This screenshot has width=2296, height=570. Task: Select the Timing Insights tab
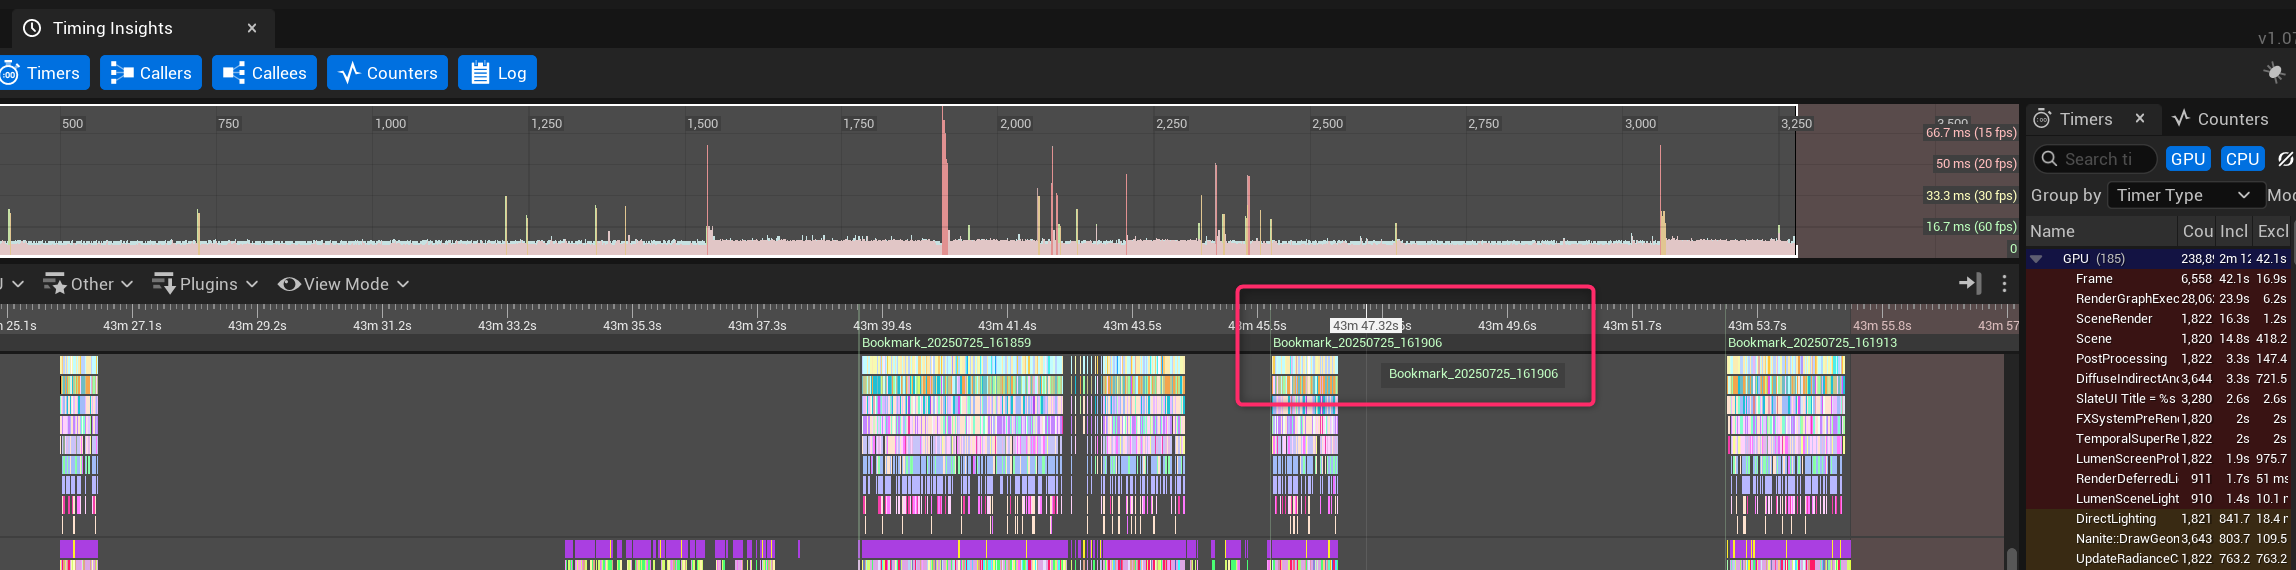coord(112,28)
